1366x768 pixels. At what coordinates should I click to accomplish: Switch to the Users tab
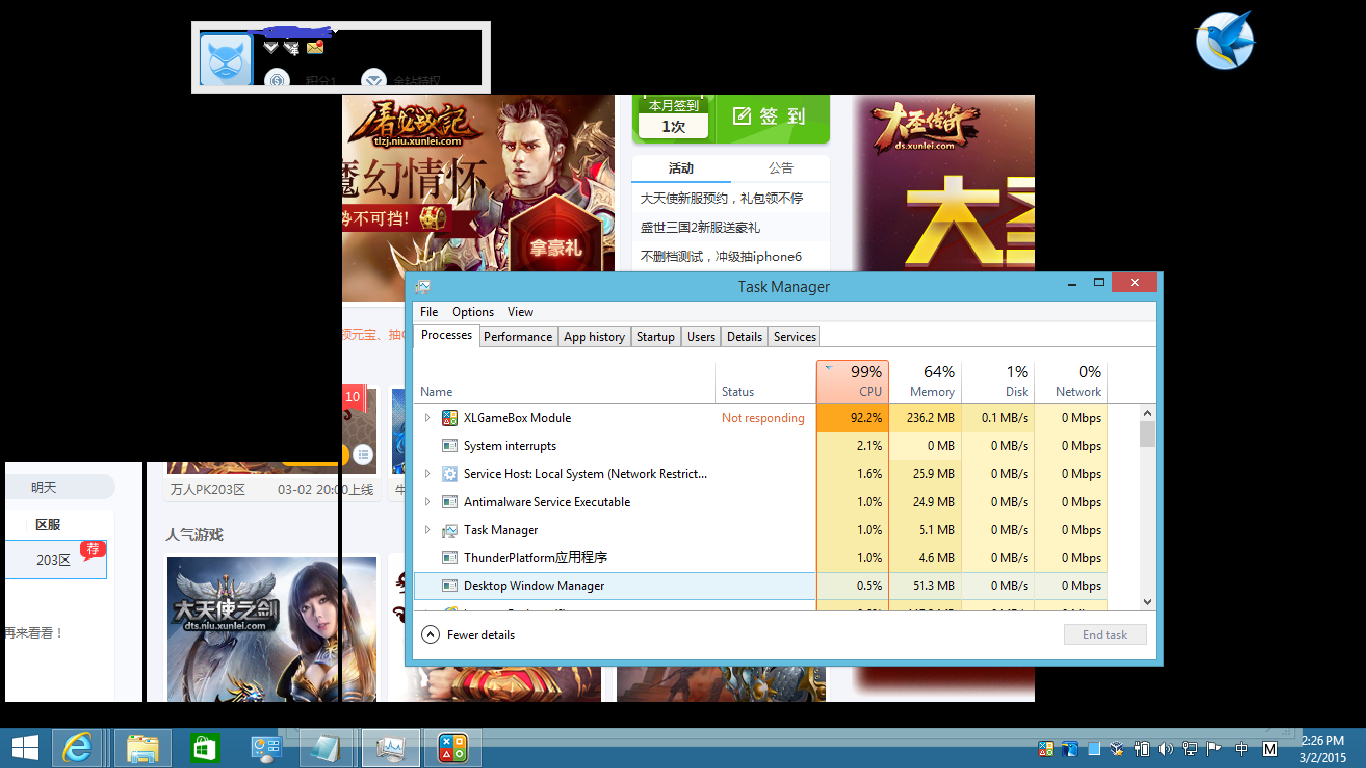click(x=701, y=337)
